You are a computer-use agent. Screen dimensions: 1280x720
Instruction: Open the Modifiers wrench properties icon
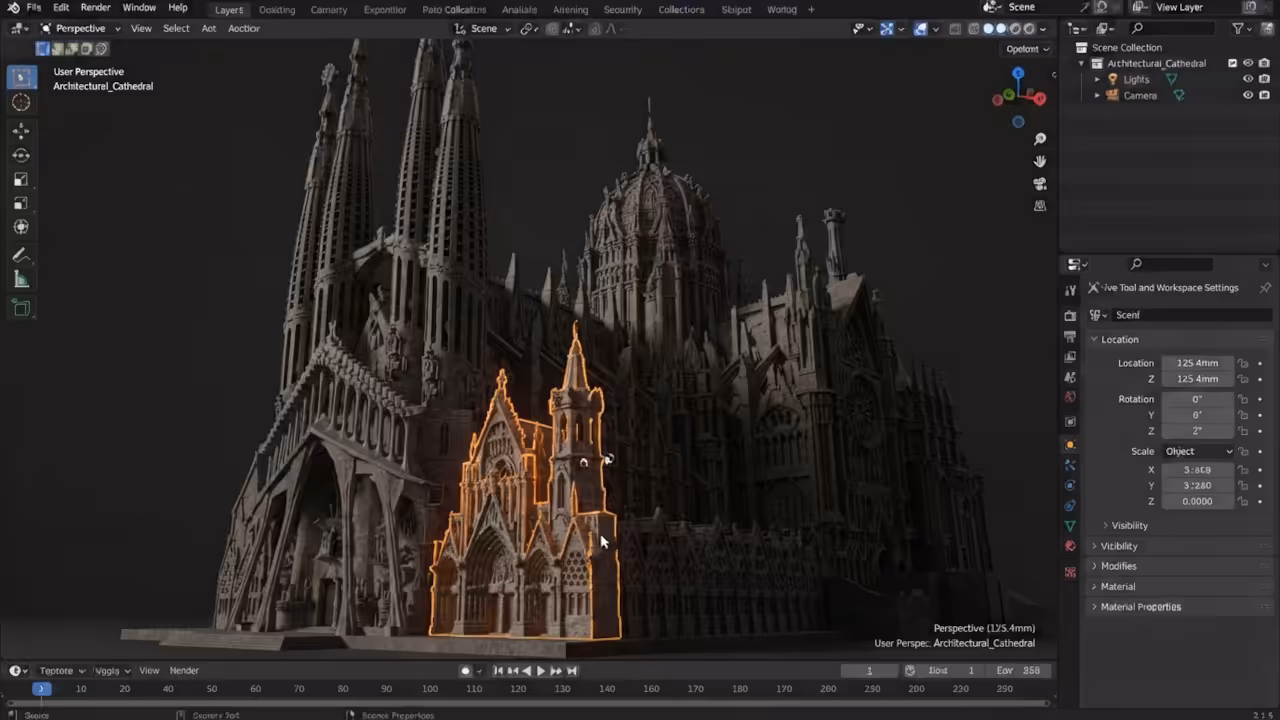click(1070, 465)
